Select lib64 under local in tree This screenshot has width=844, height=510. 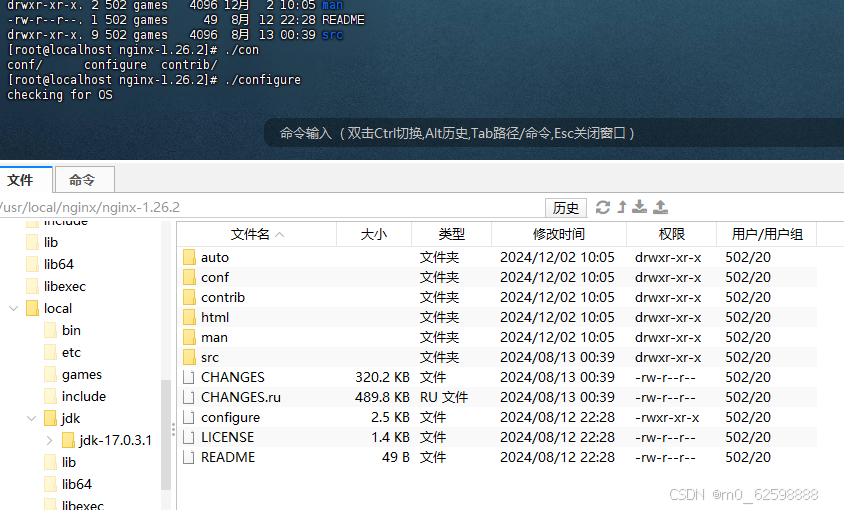[76, 484]
